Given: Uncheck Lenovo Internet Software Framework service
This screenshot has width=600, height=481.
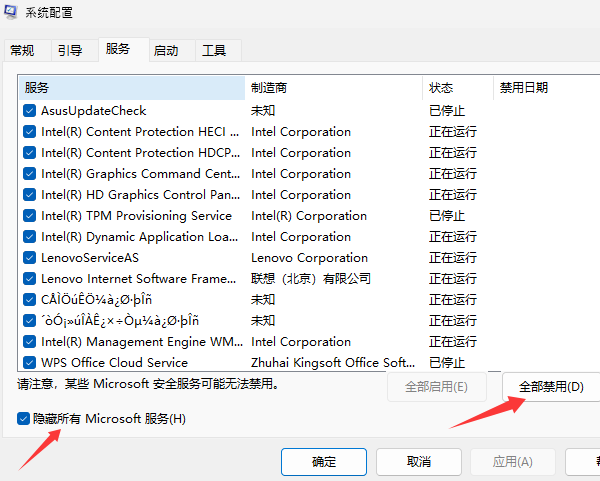Looking at the screenshot, I should coord(29,279).
